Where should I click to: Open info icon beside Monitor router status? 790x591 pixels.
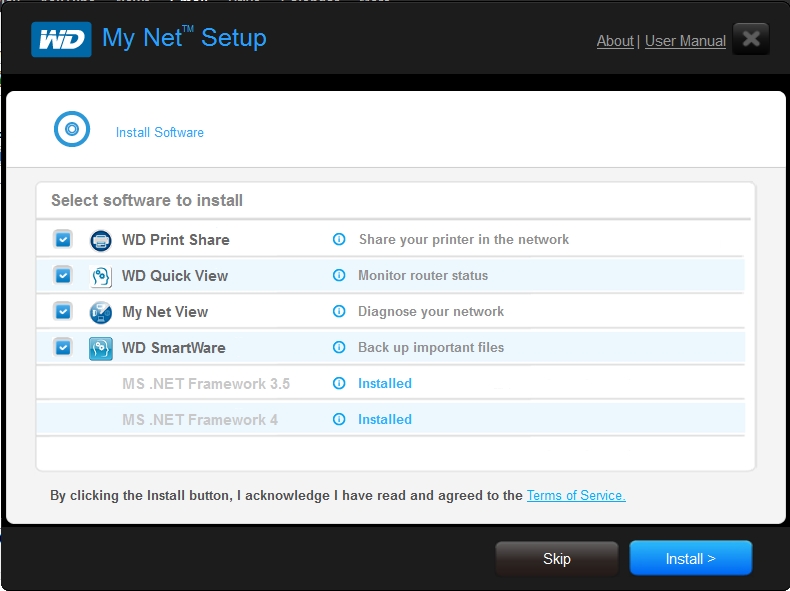pos(339,275)
